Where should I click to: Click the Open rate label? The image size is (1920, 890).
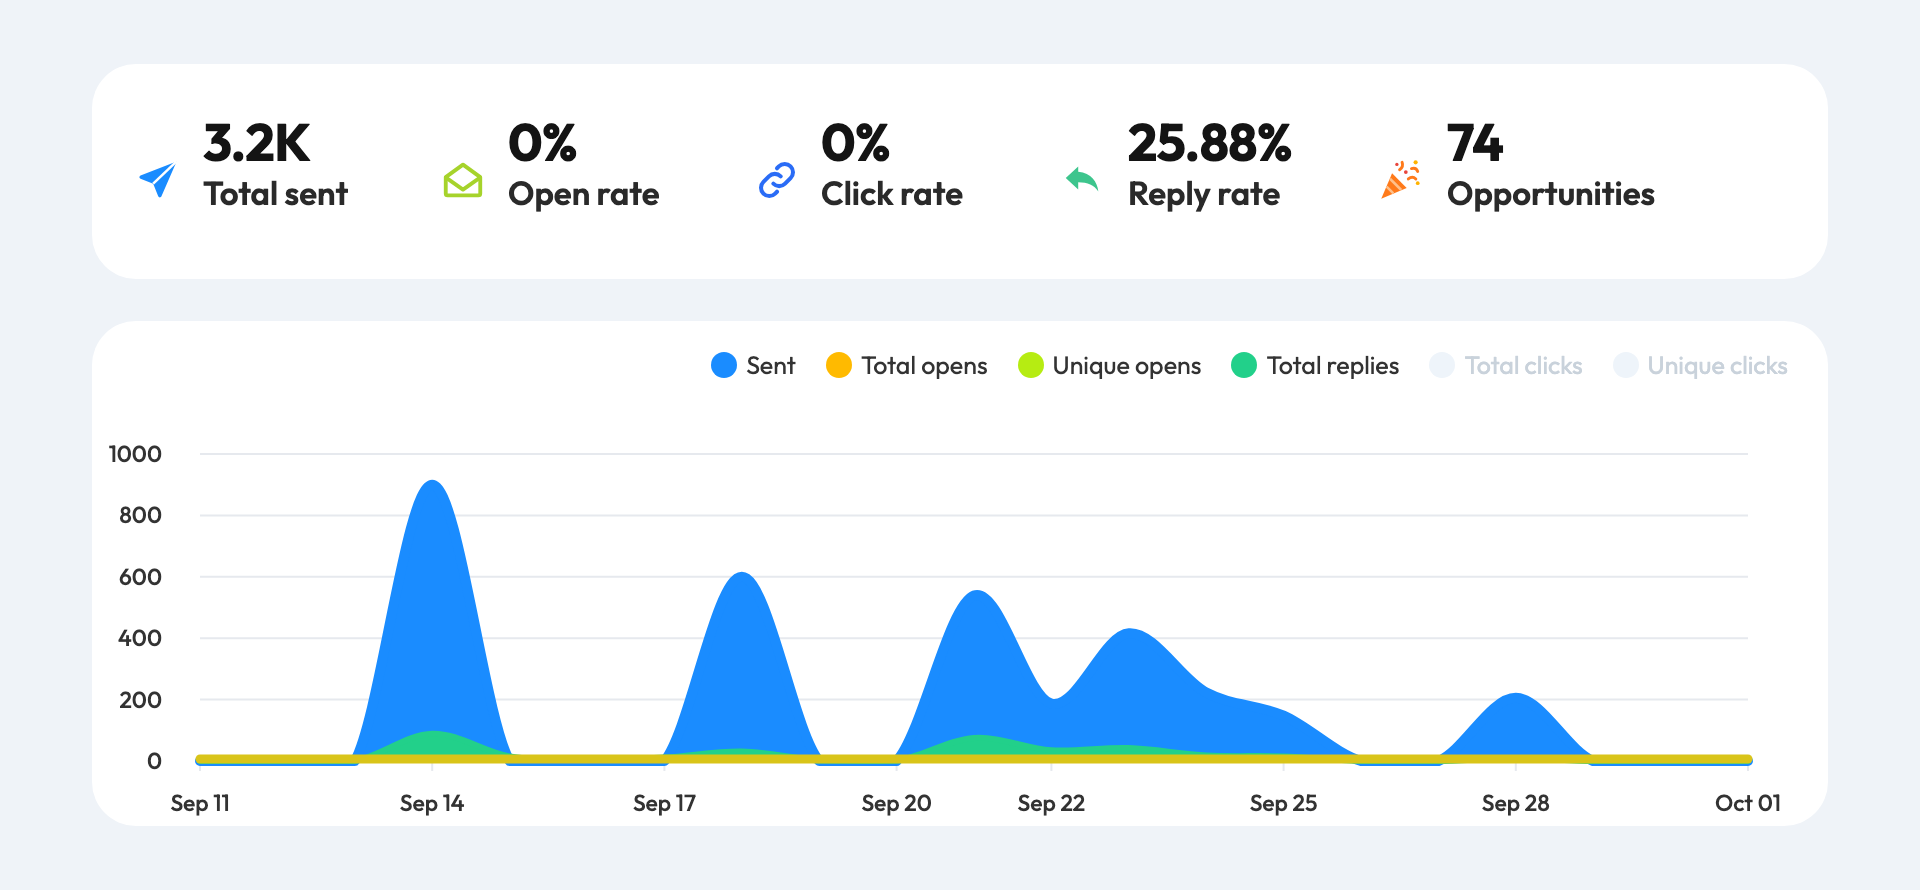(584, 195)
